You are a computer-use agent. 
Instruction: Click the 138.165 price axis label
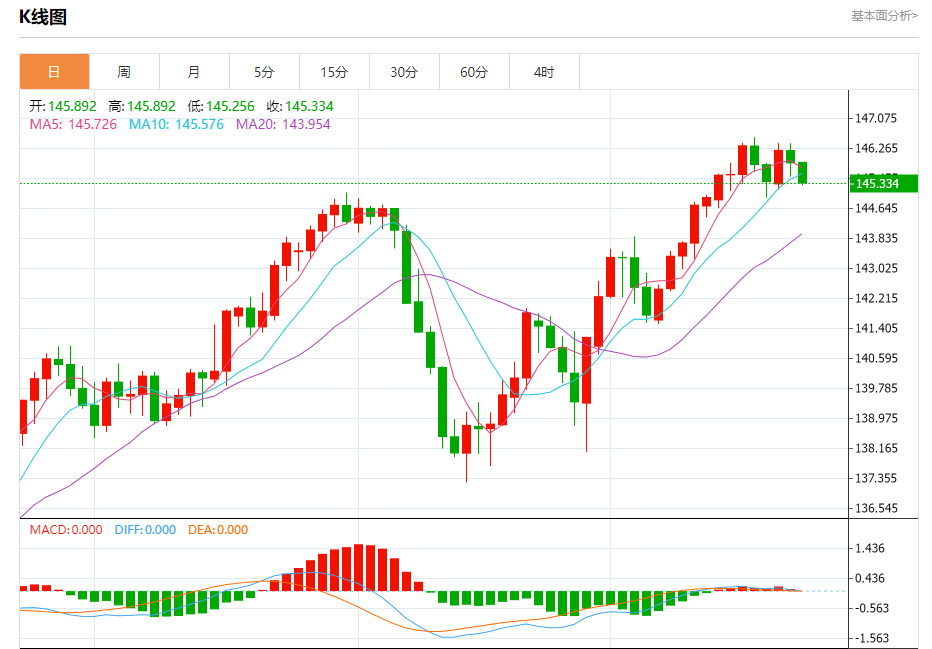coord(876,448)
